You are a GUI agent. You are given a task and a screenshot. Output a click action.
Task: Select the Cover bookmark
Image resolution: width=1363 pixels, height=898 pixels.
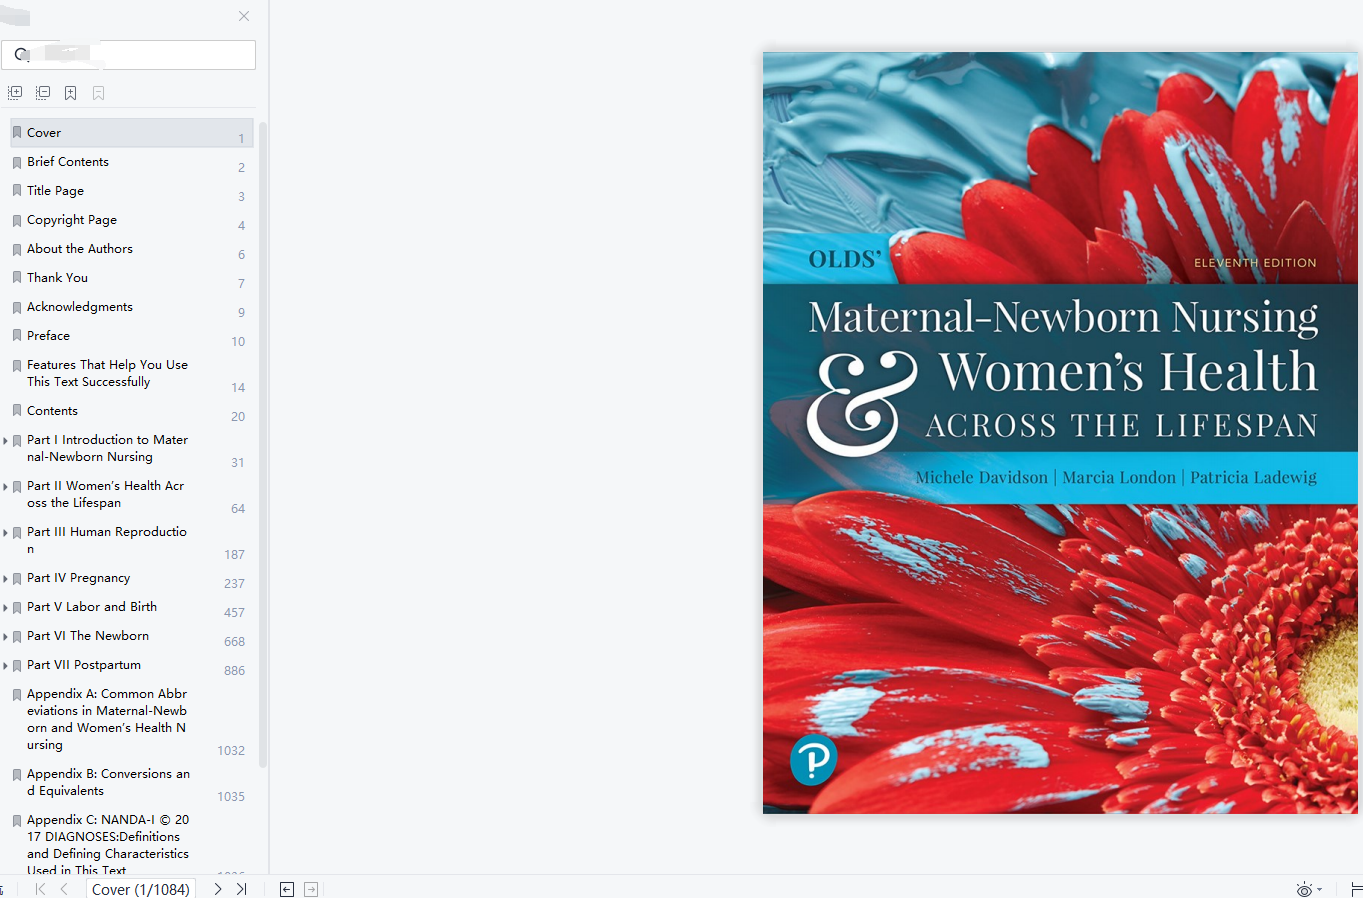pyautogui.click(x=131, y=133)
